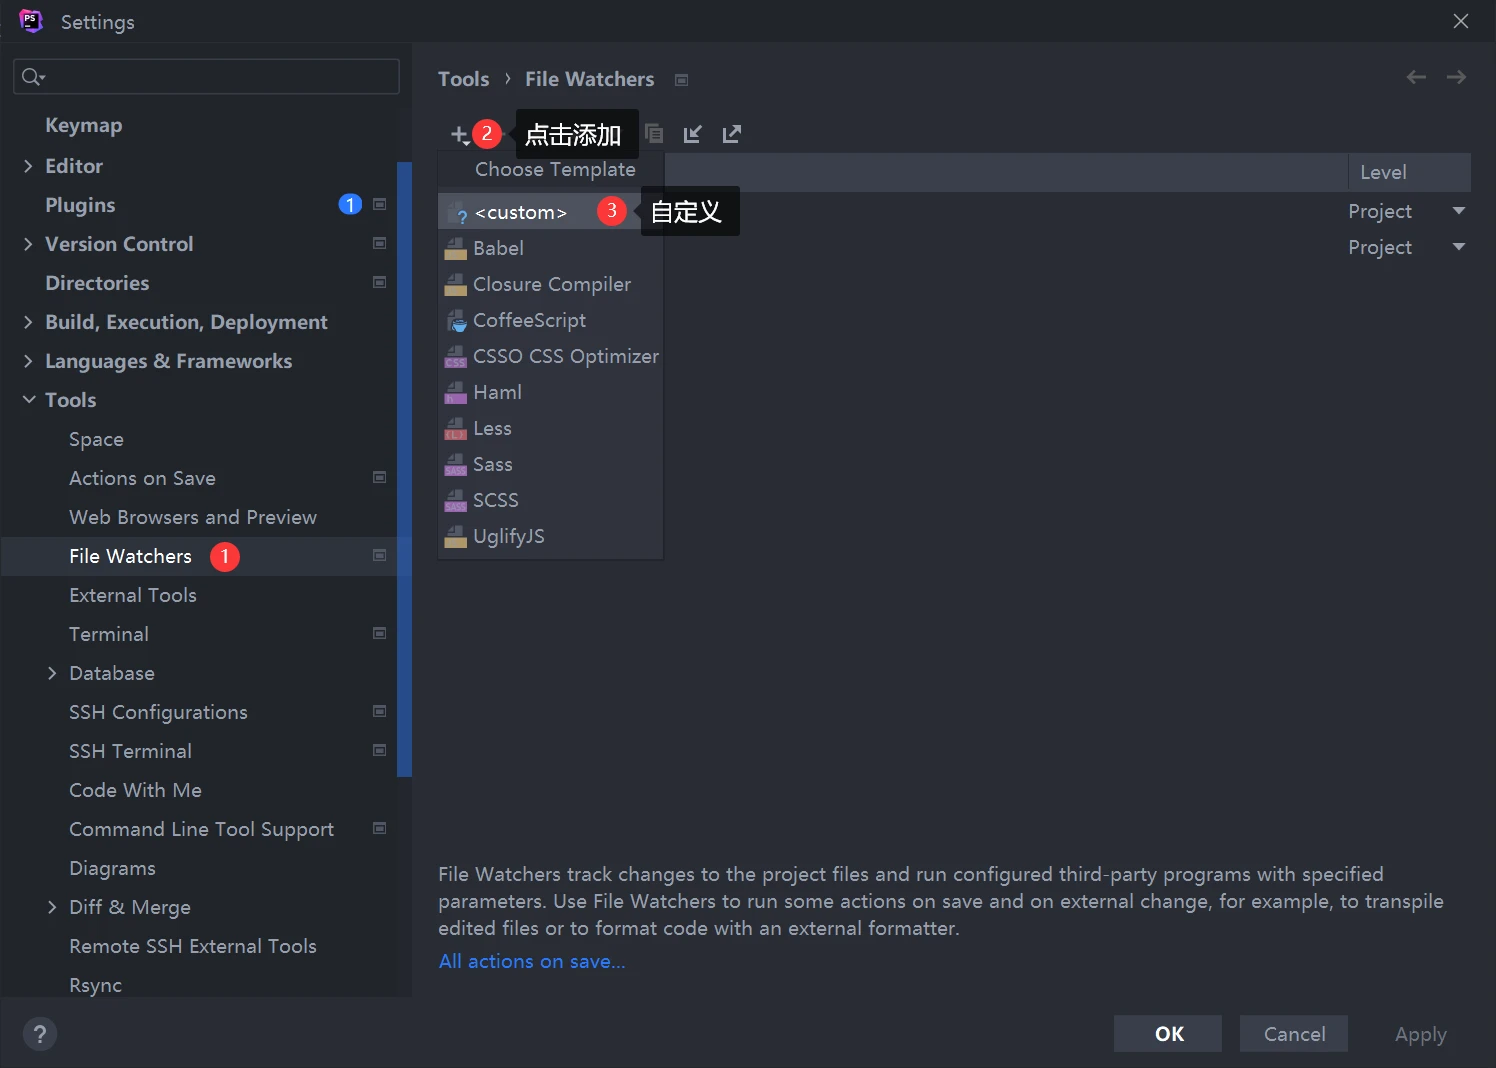Open the All actions on save link

tap(531, 961)
